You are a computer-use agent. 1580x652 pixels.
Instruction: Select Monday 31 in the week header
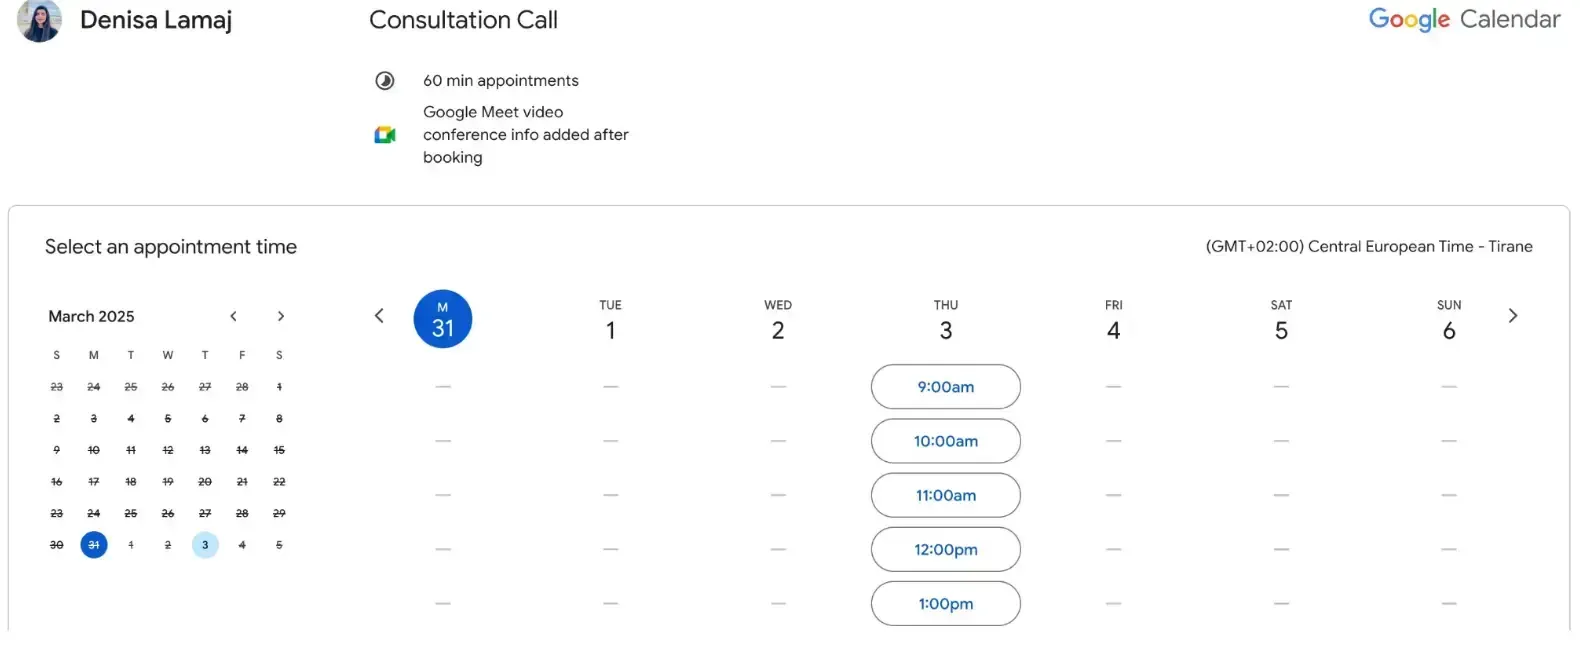(x=443, y=318)
